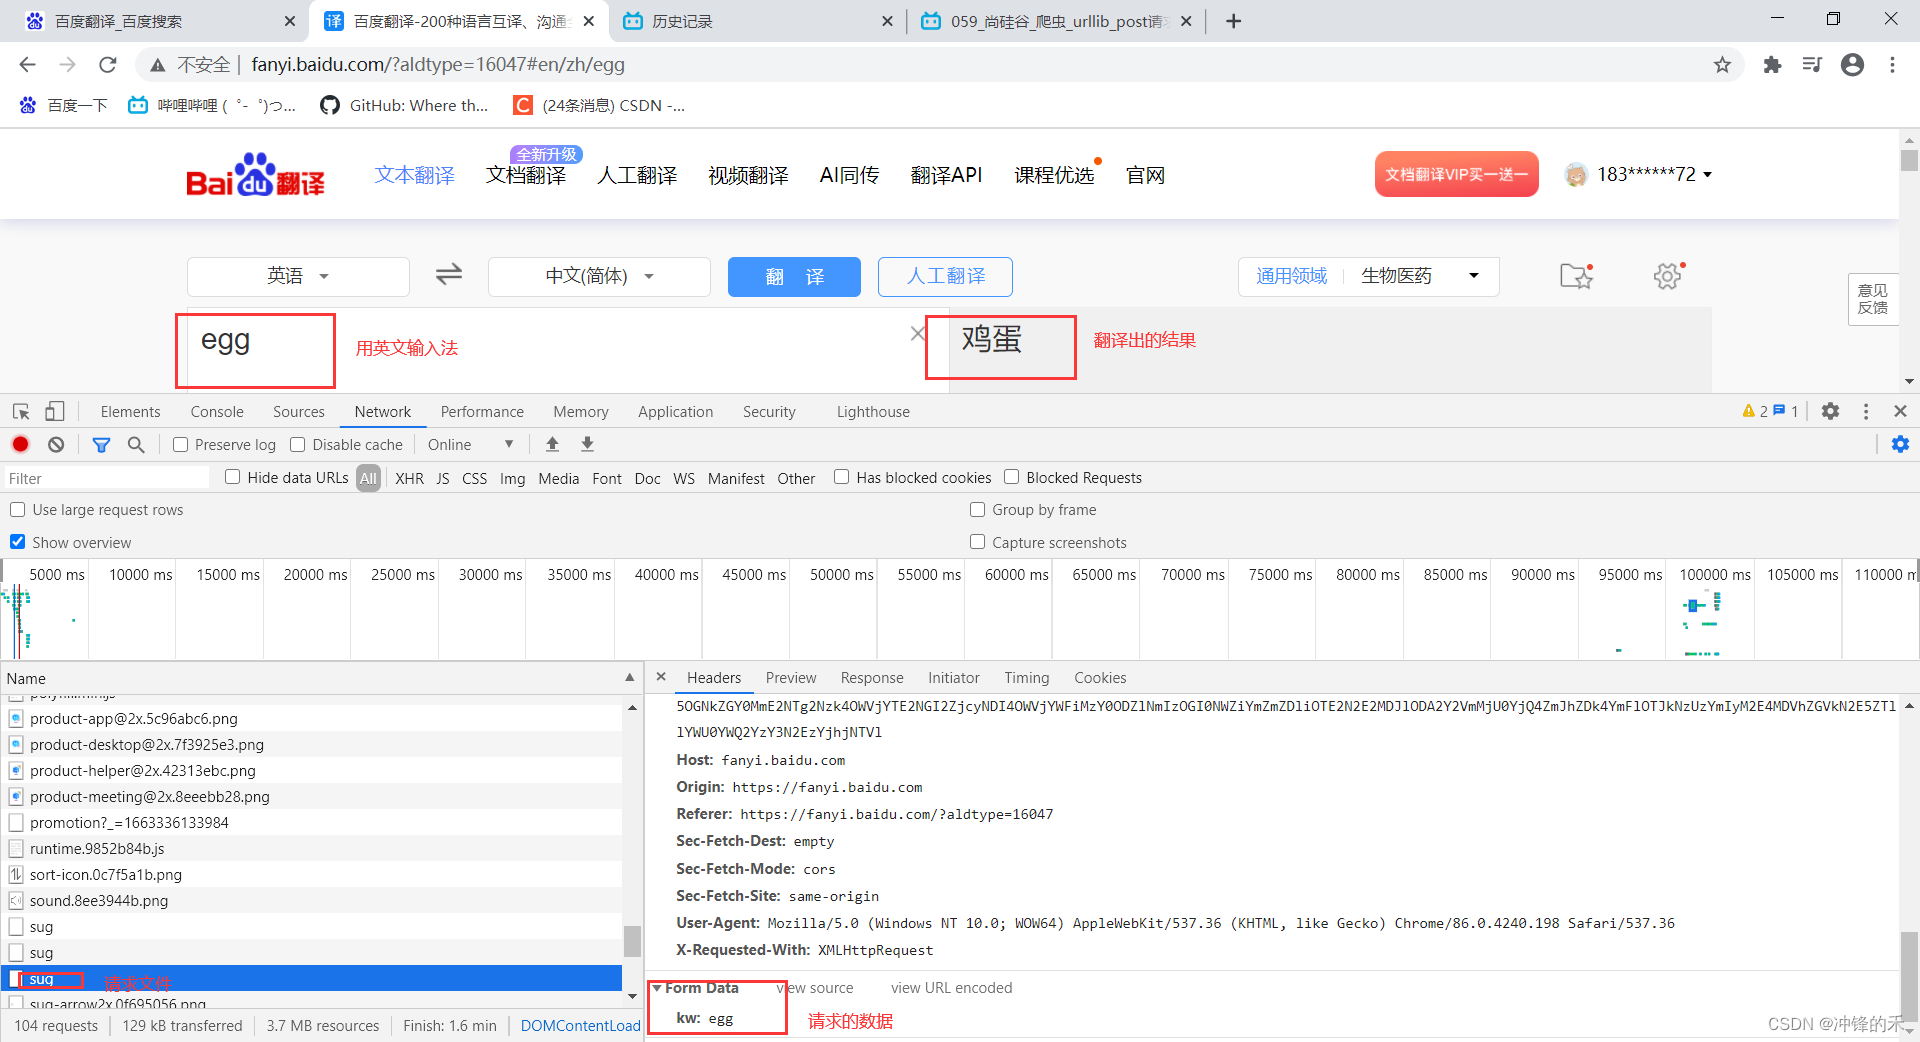The image size is (1920, 1042).
Task: Clear all network requests
Action: click(55, 444)
